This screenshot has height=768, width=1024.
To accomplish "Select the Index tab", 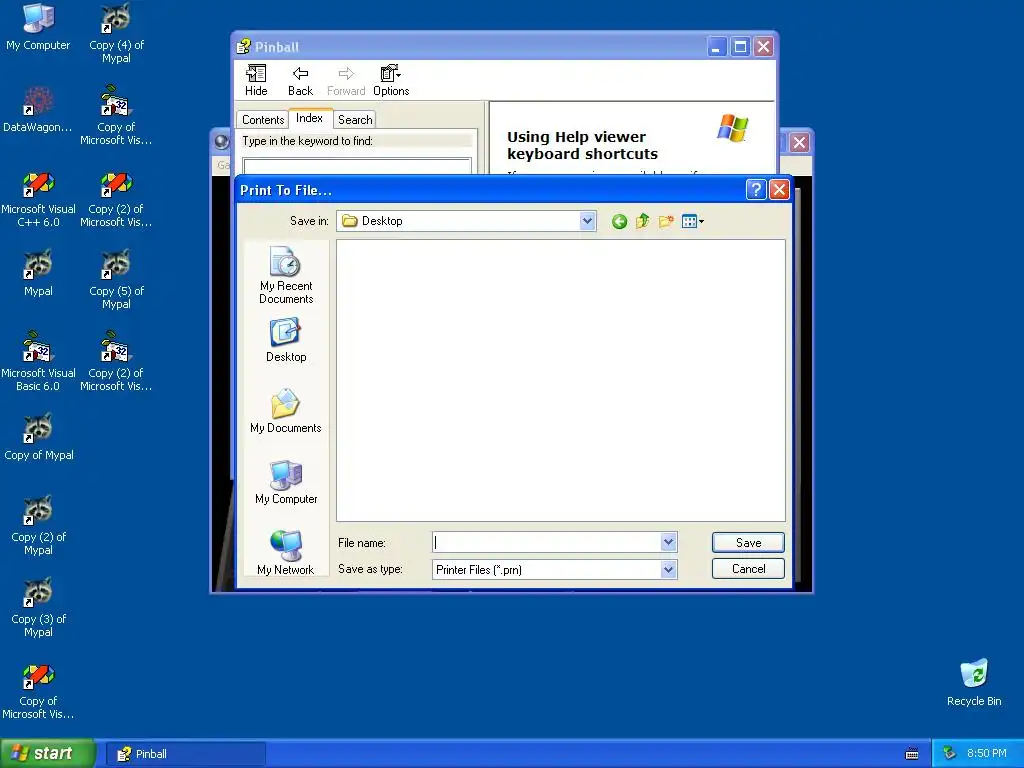I will (x=310, y=118).
